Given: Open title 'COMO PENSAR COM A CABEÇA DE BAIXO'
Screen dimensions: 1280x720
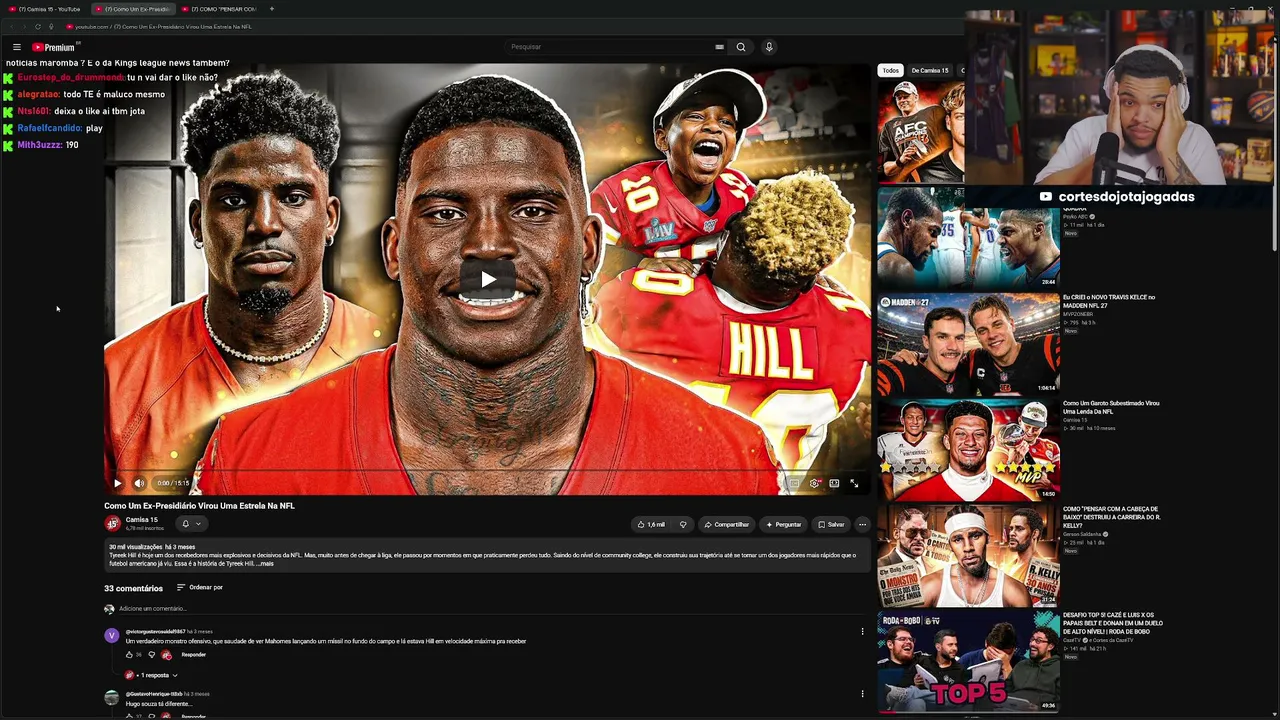Looking at the screenshot, I should pyautogui.click(x=1112, y=517).
